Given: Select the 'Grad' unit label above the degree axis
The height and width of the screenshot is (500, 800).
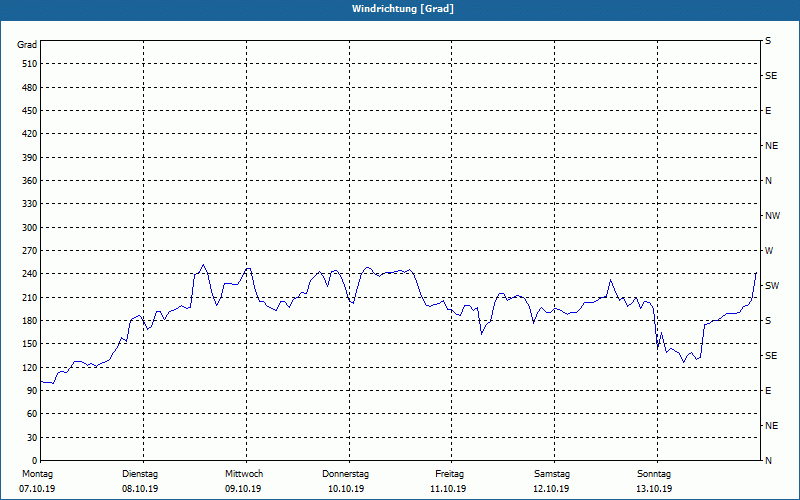Looking at the screenshot, I should (27, 45).
